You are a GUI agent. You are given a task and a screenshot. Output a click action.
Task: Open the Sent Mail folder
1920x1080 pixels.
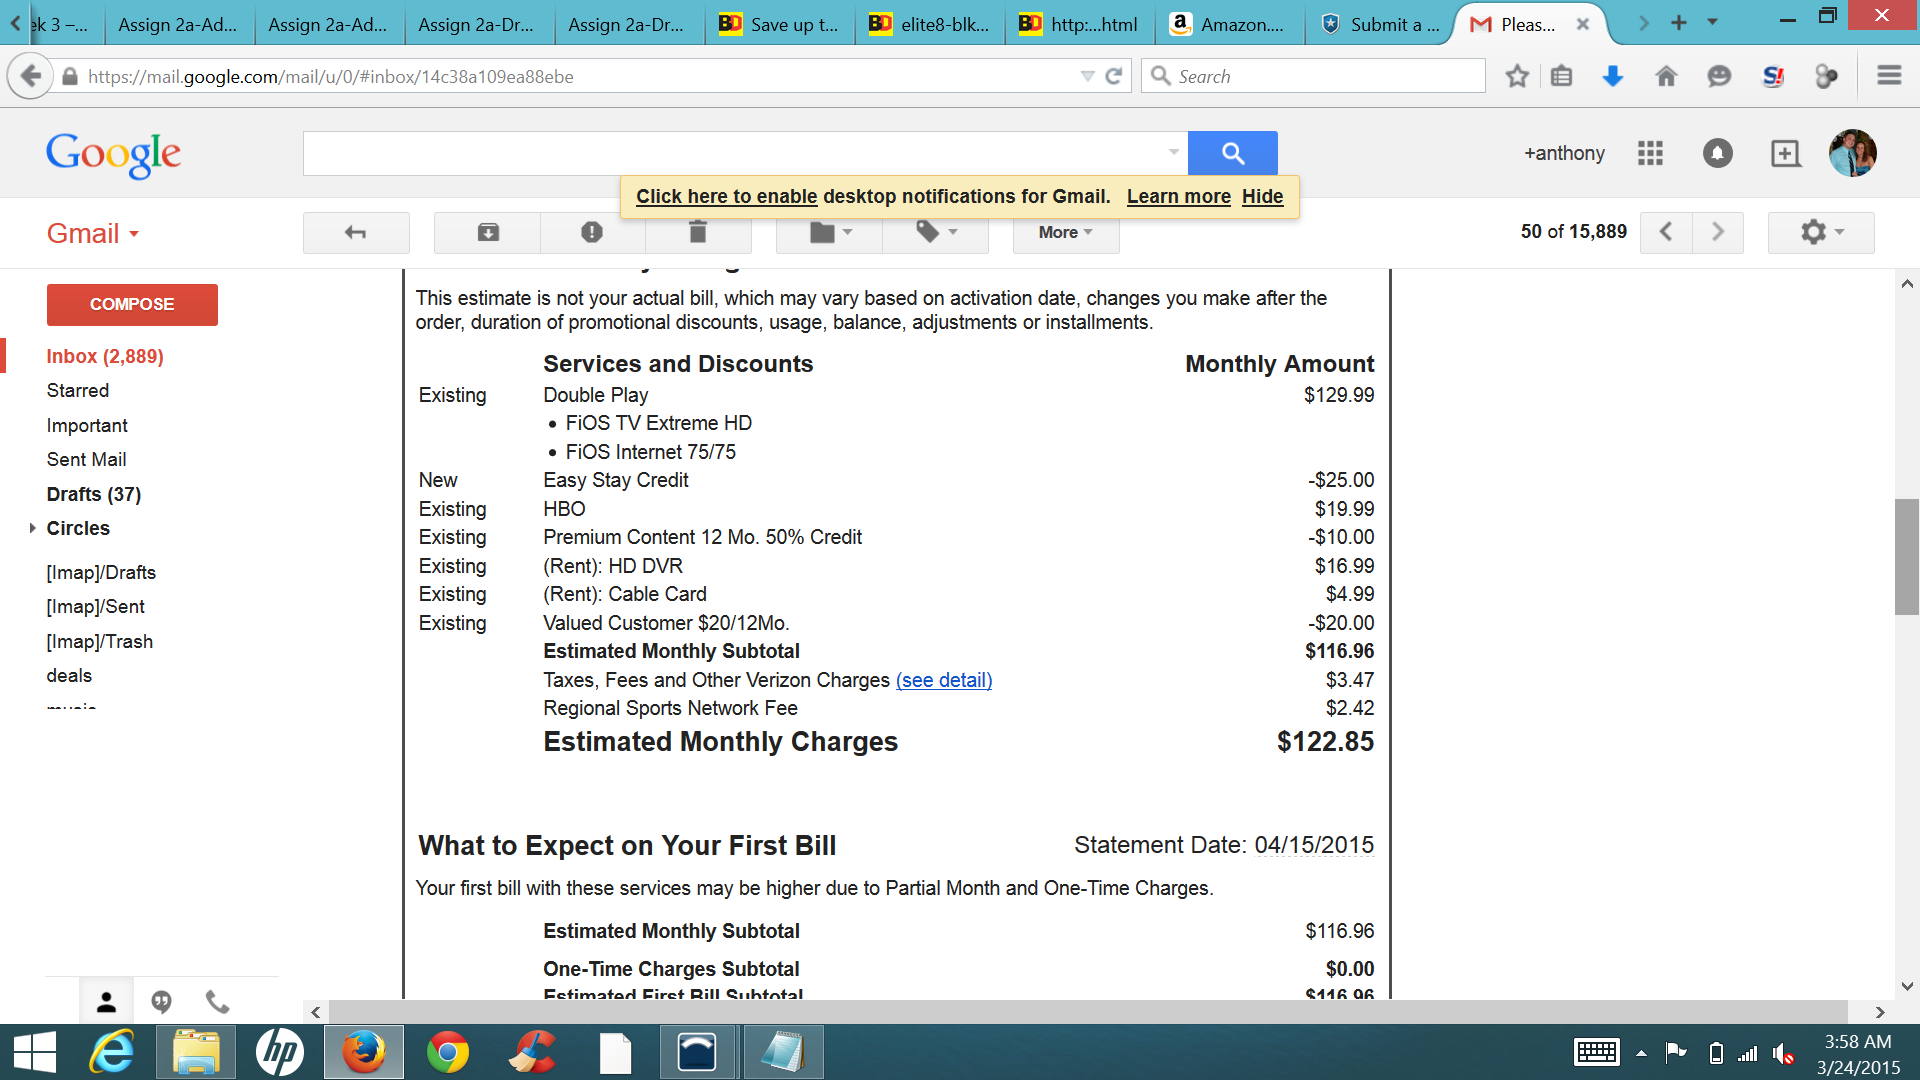point(86,459)
